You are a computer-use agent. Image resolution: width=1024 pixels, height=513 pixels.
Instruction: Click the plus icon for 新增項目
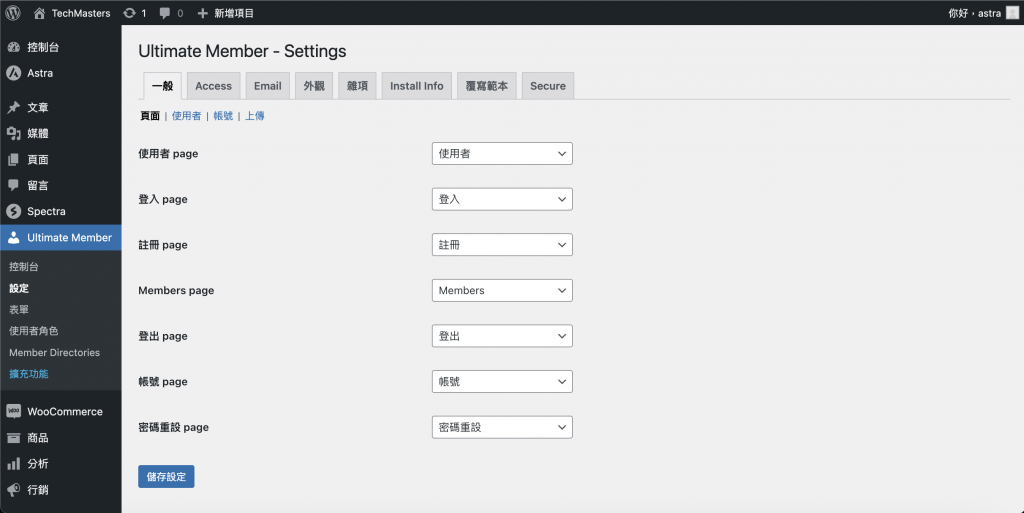[202, 13]
